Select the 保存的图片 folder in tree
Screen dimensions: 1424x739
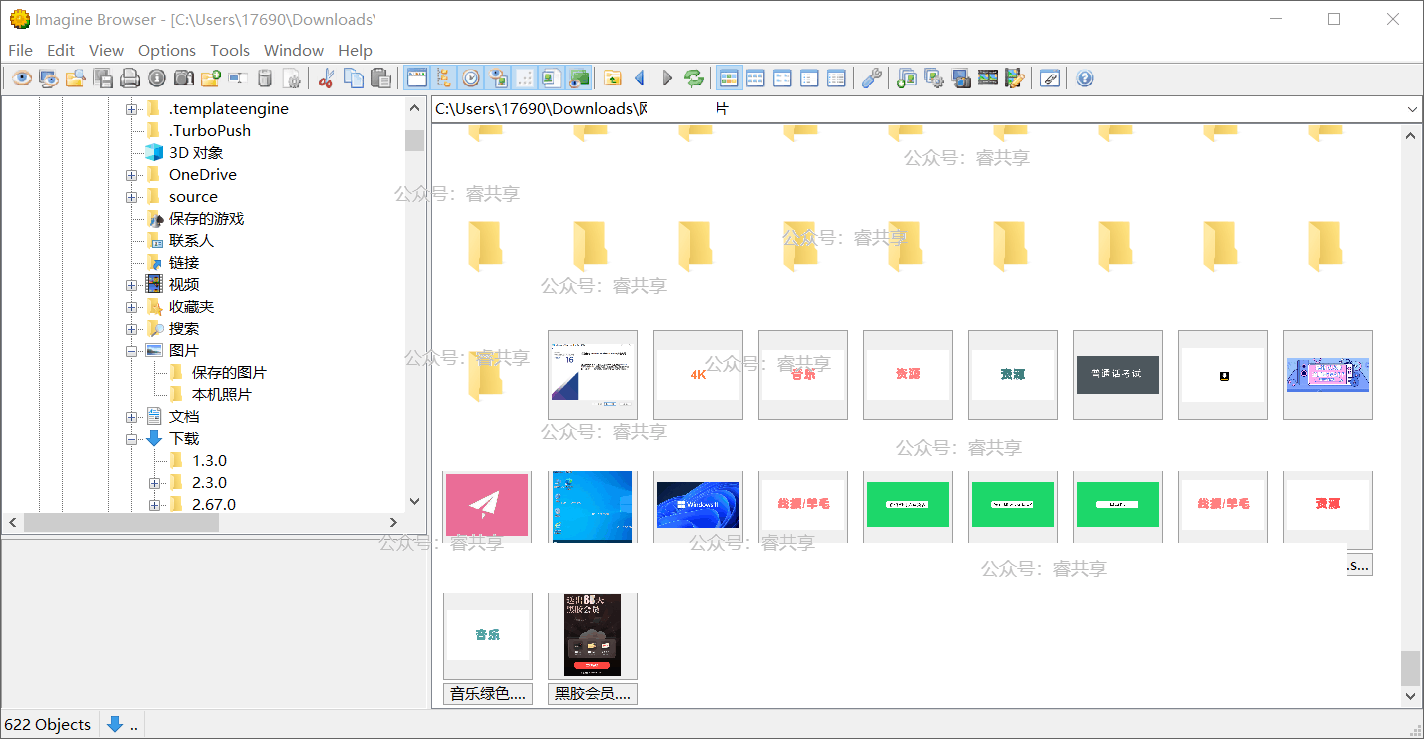click(229, 373)
